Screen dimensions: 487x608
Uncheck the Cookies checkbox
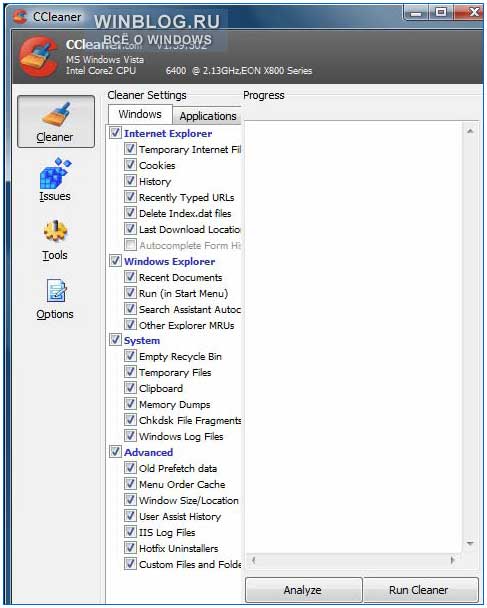[130, 164]
